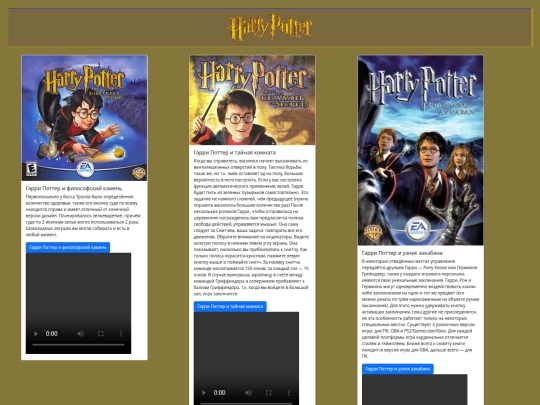540x405 pixels.
Task: Click the Гарри Поттер и философский камень button
Action: pos(68,247)
